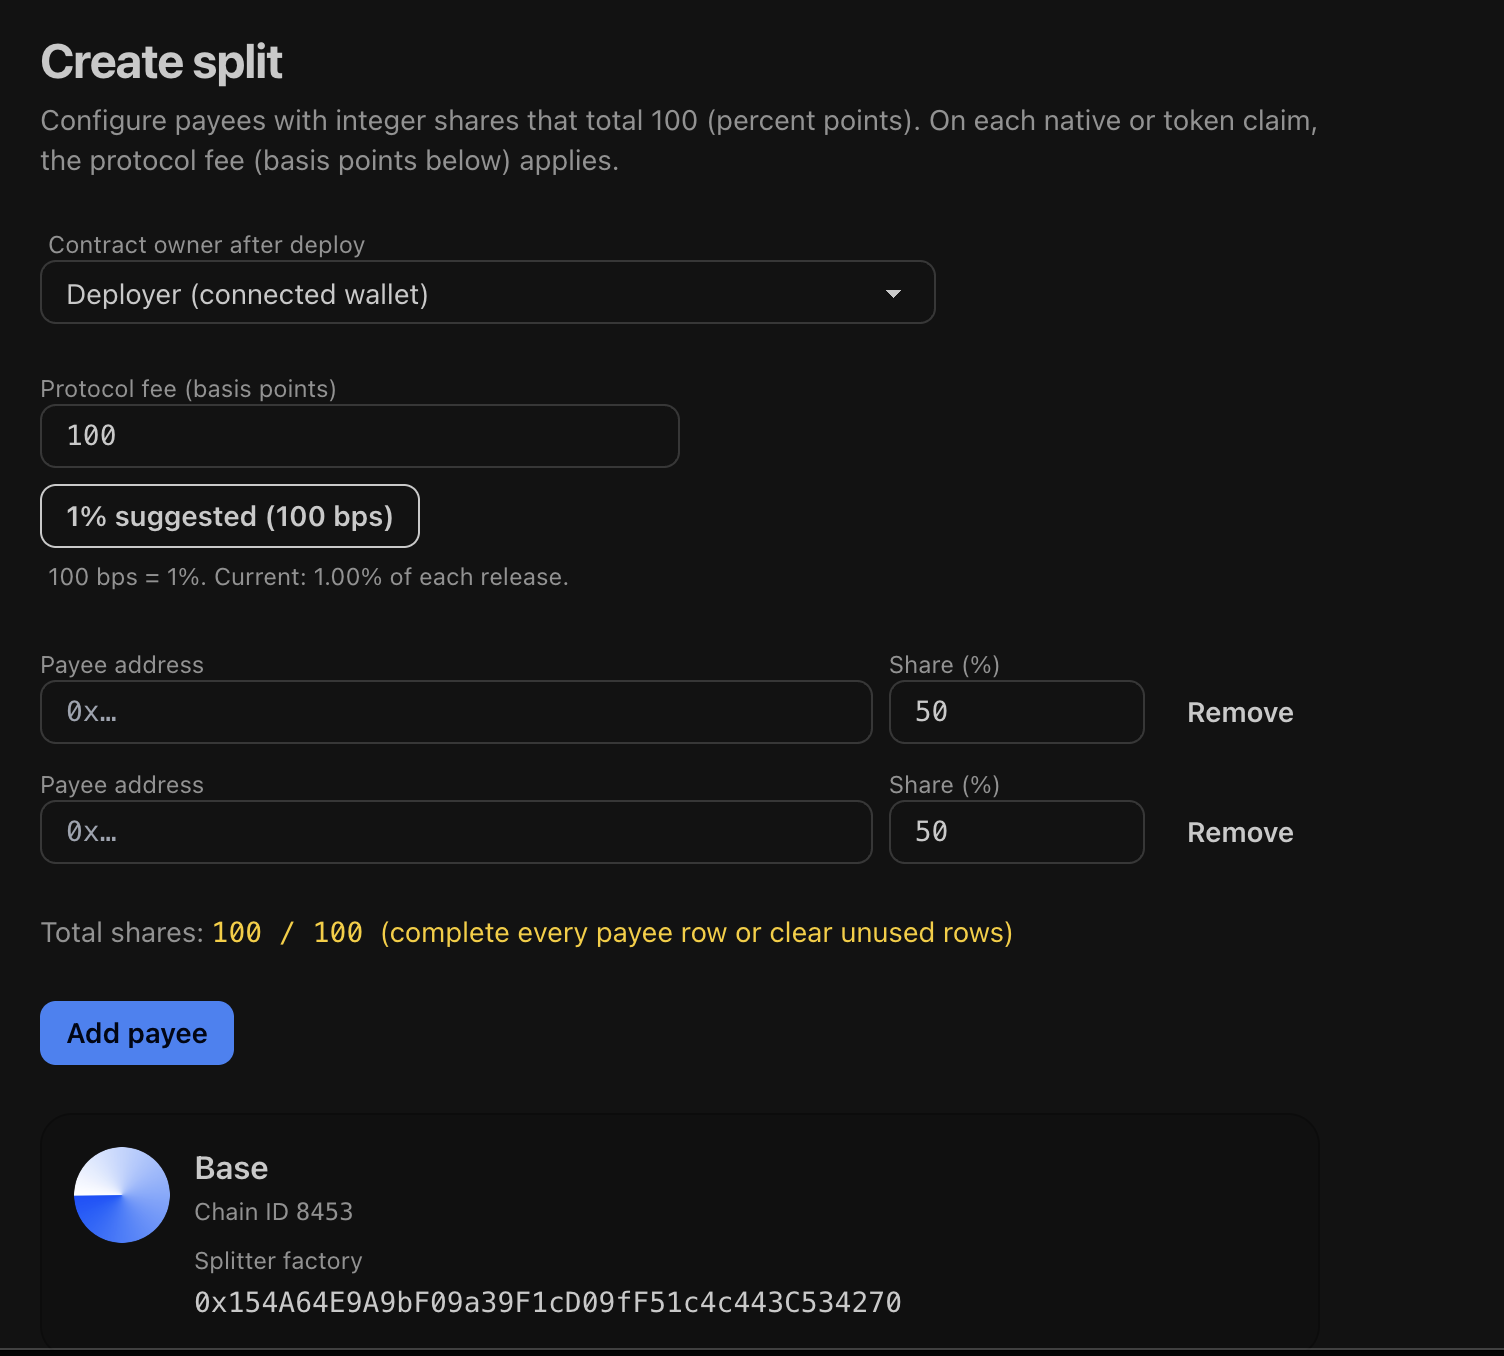Viewport: 1504px width, 1356px height.
Task: Click the '100 bps = 1%' helper text
Action: click(x=308, y=577)
